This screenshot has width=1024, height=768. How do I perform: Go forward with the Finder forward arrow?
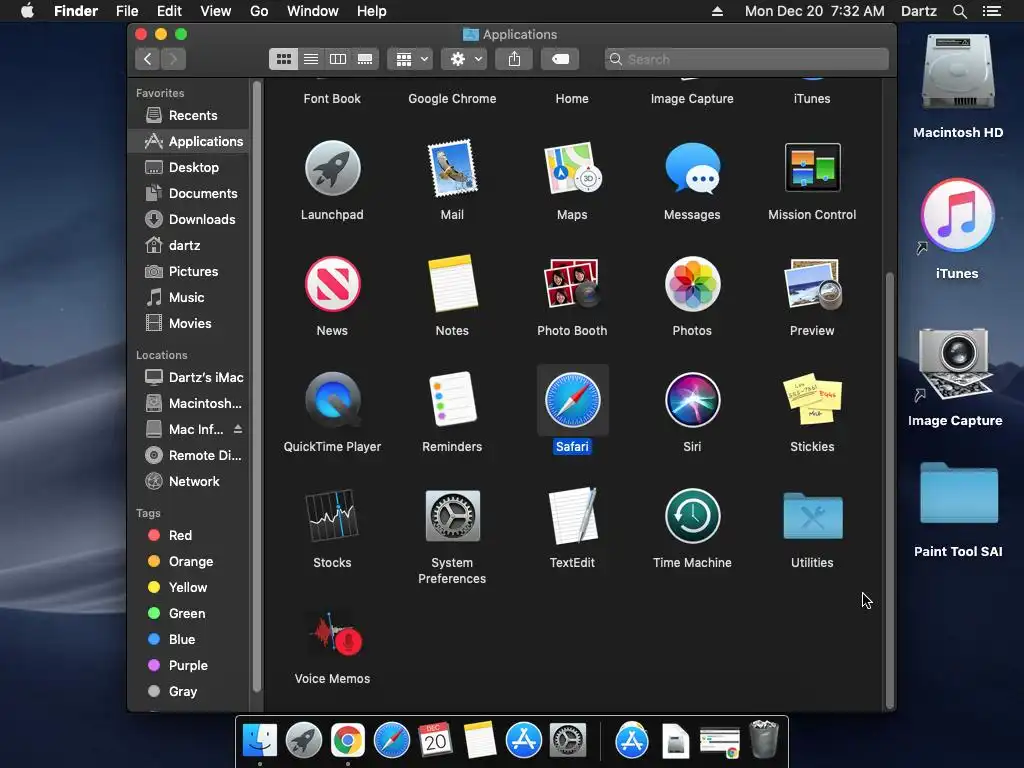pyautogui.click(x=173, y=59)
